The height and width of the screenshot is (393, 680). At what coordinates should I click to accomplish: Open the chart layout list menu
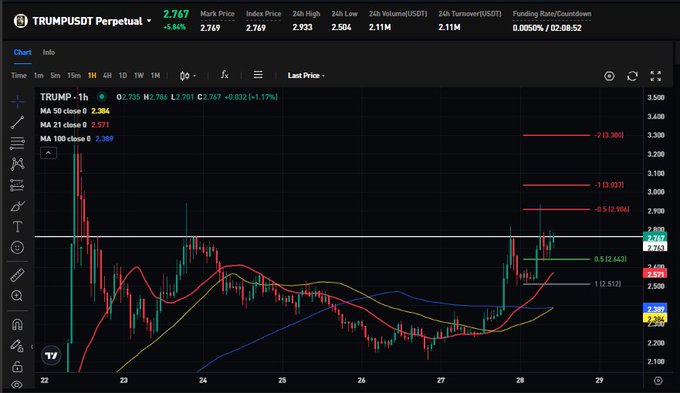click(258, 75)
